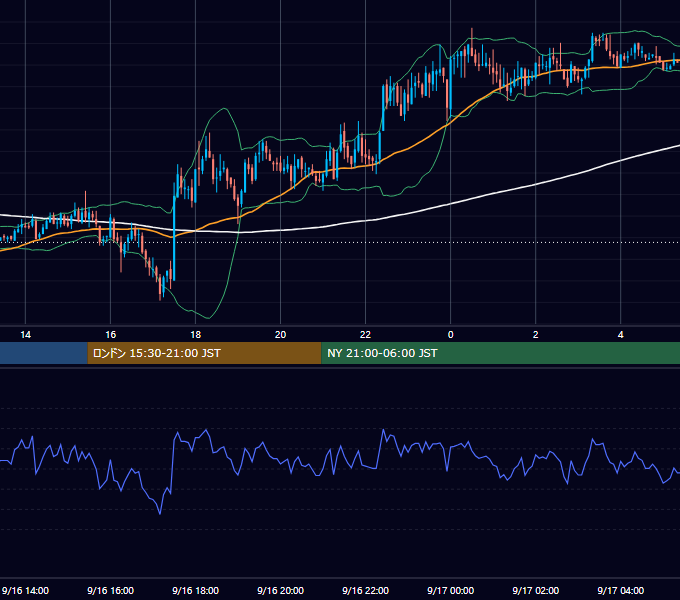The width and height of the screenshot is (680, 600).
Task: Select the 16 hour axis label
Action: [x=111, y=335]
